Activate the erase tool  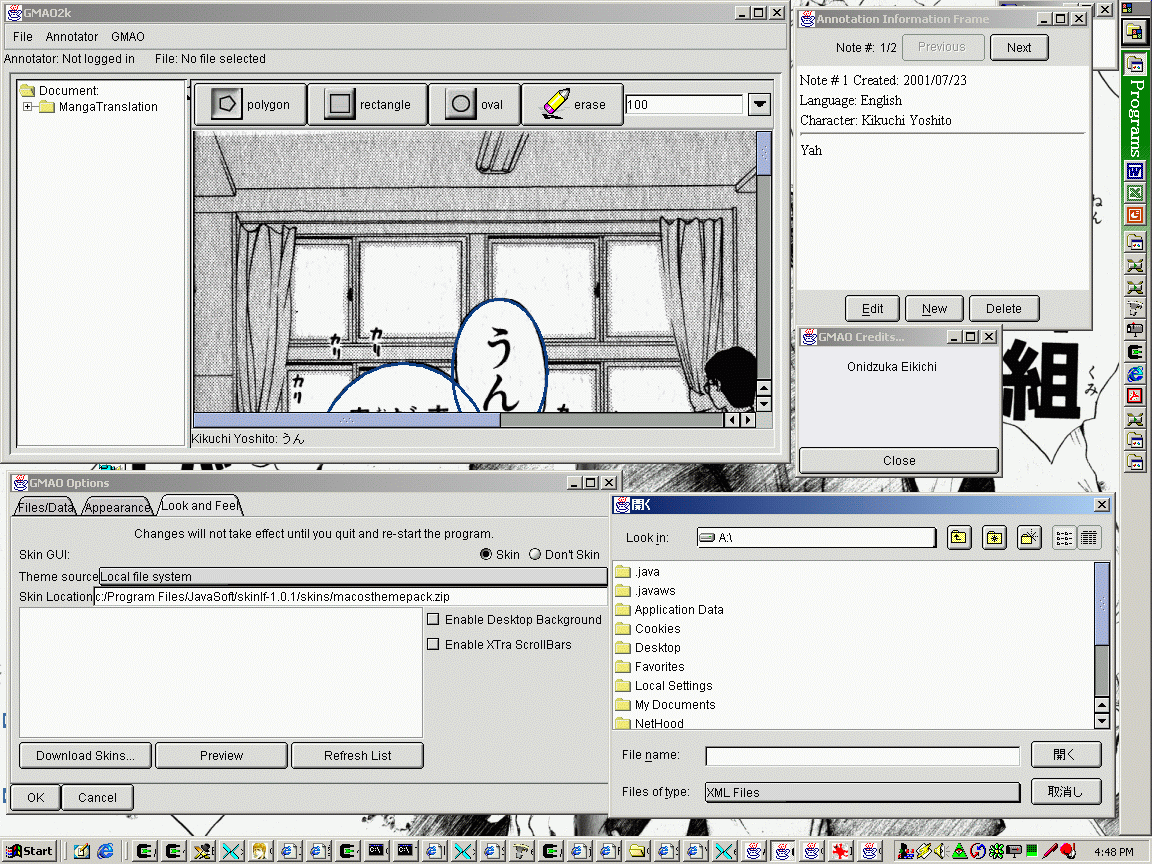[x=573, y=104]
